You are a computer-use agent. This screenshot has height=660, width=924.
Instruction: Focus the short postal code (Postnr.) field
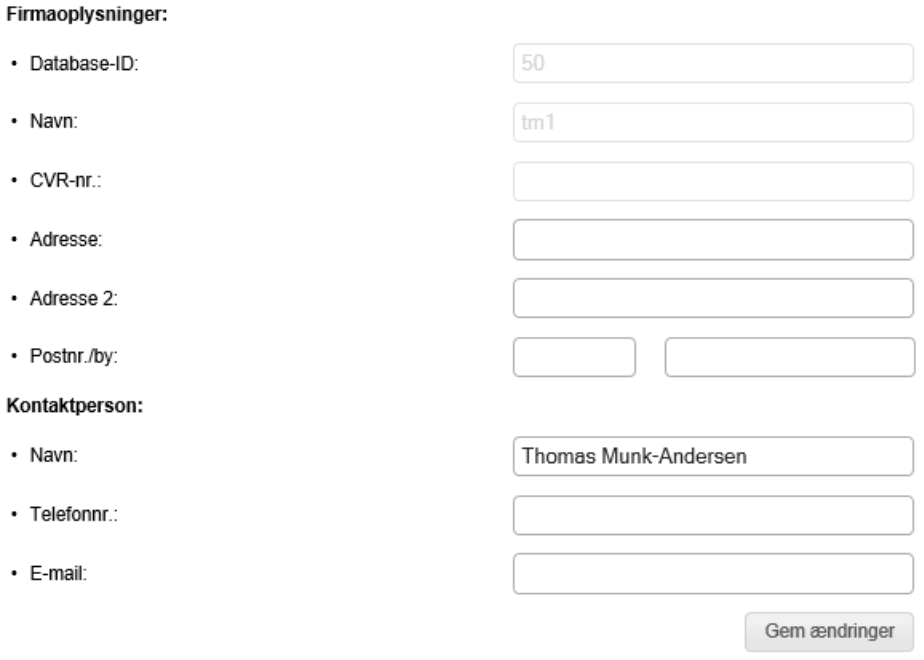574,357
